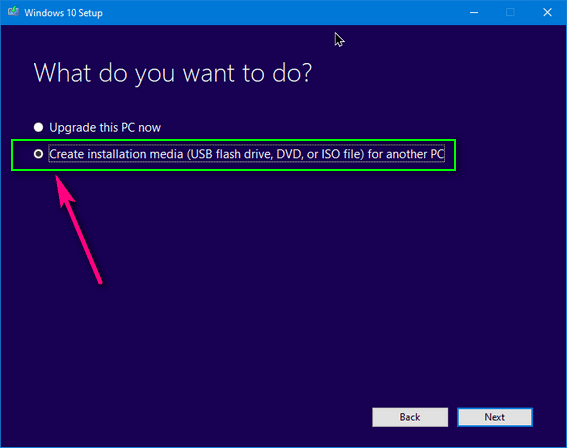Click the words 'for another PC' in the option
Screen dimensions: 567x448
coord(406,154)
